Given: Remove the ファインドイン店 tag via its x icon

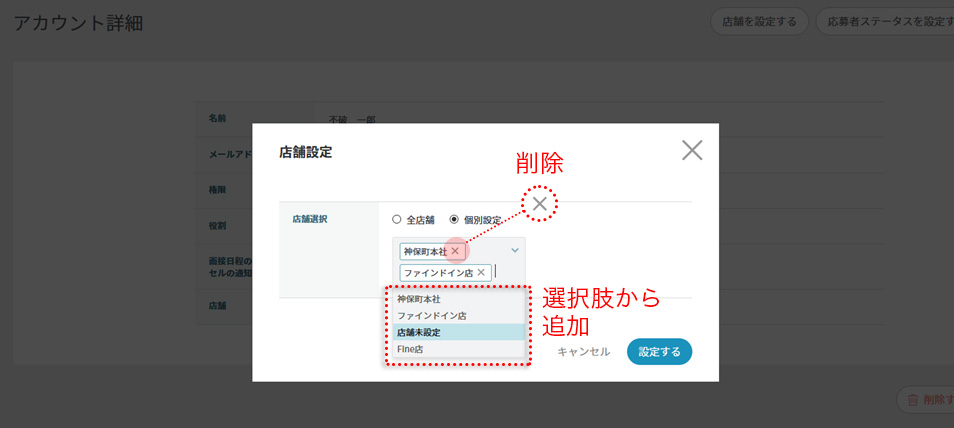Looking at the screenshot, I should [481, 272].
